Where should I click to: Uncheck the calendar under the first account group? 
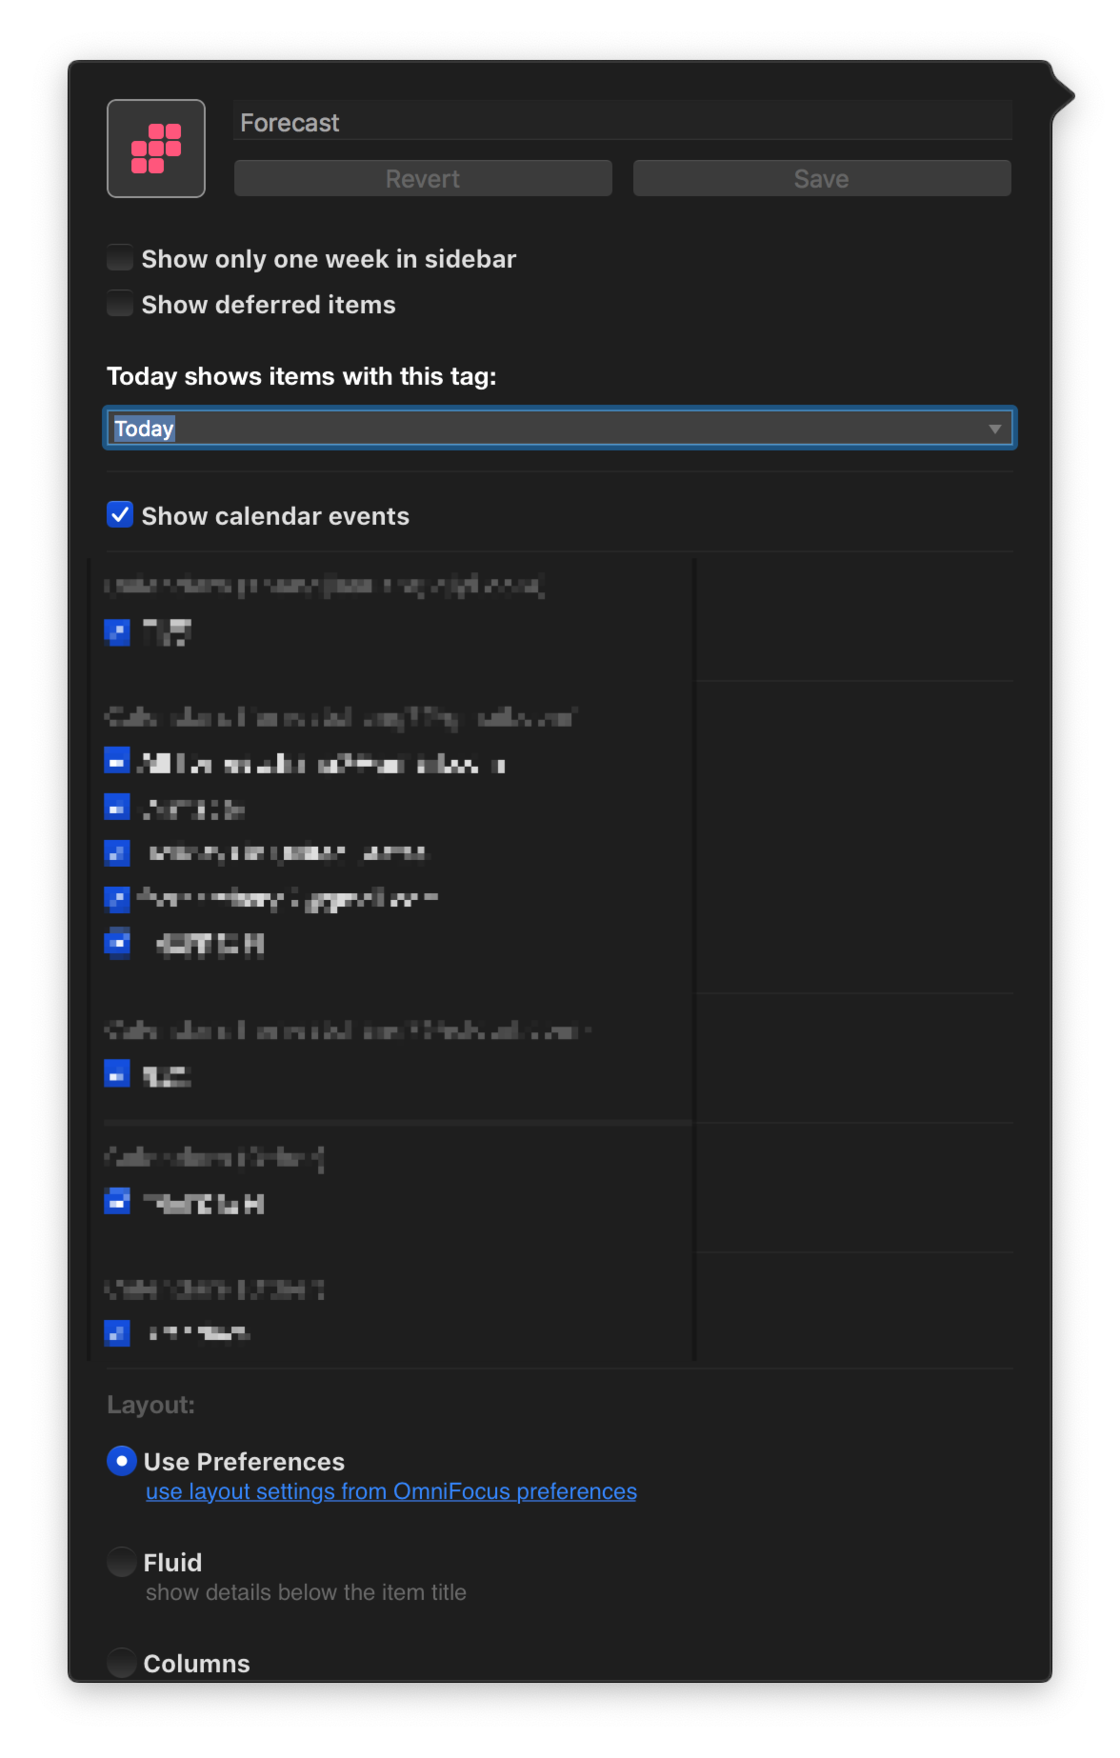point(117,632)
